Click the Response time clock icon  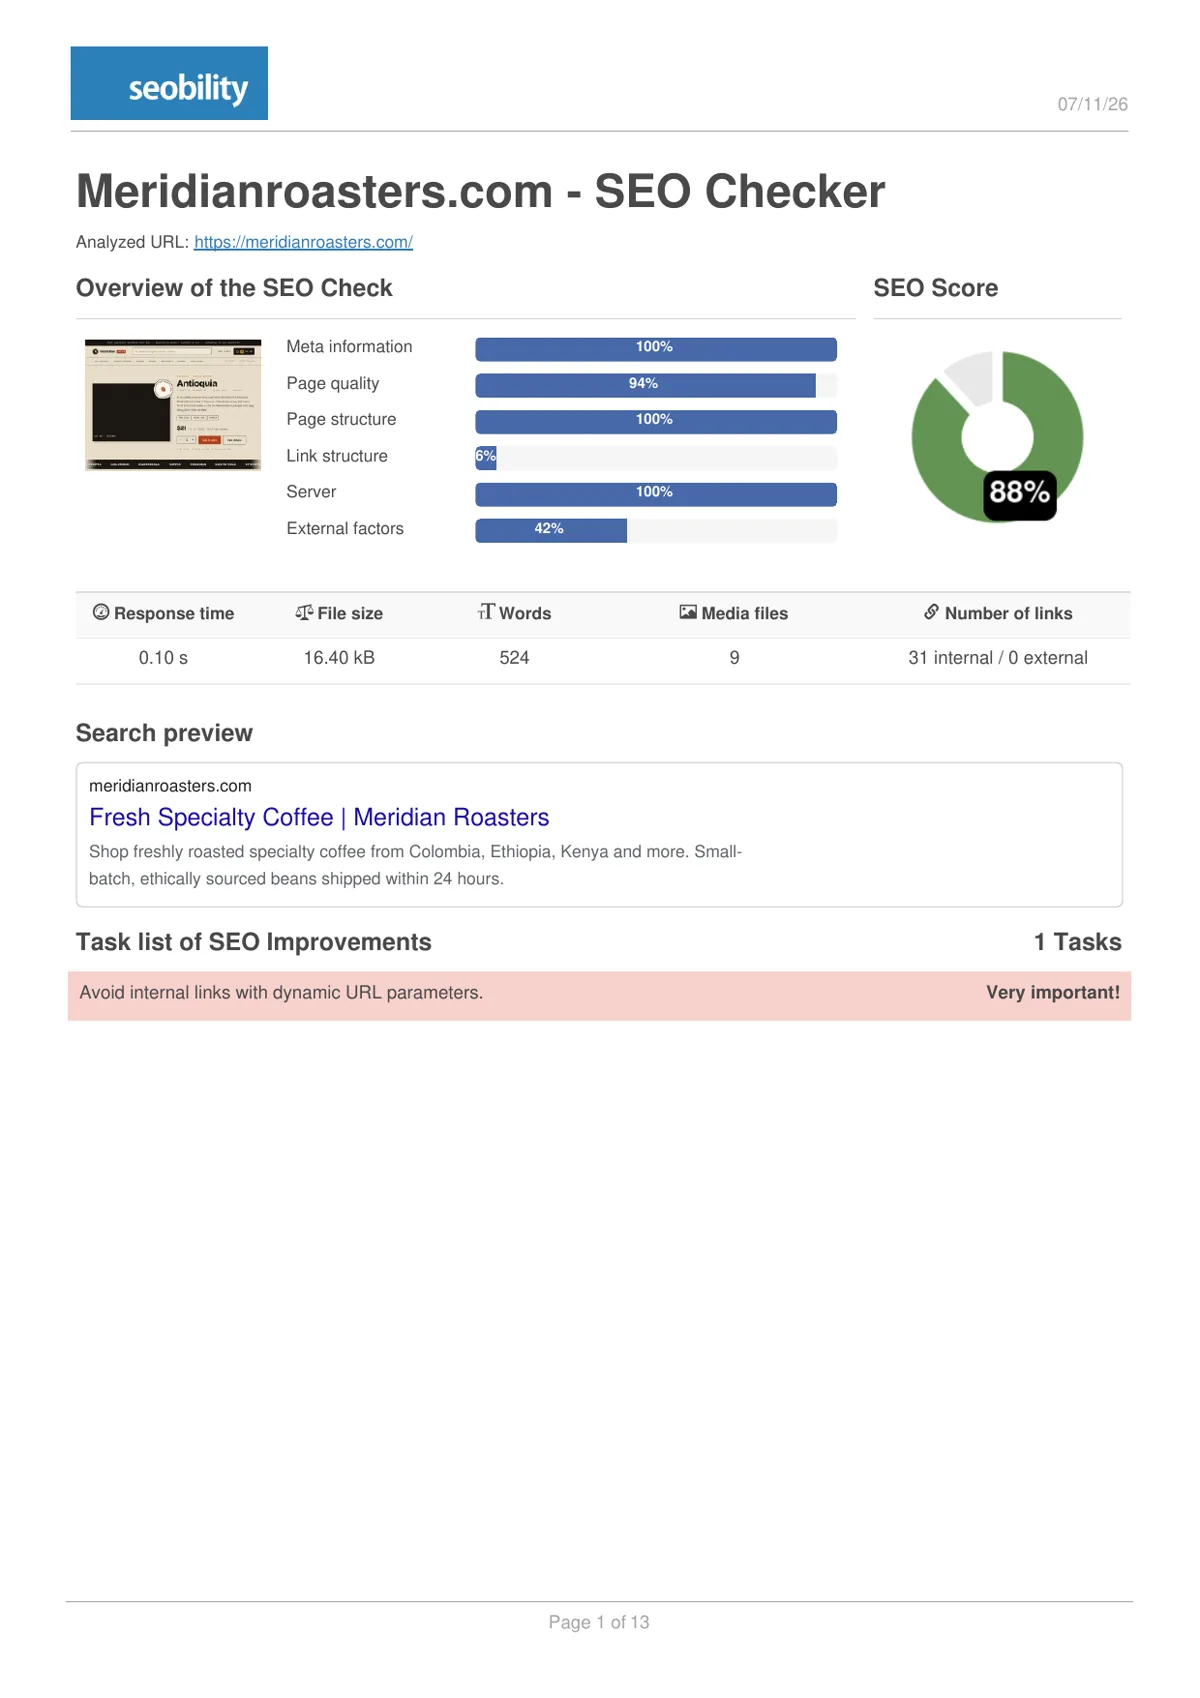(101, 612)
